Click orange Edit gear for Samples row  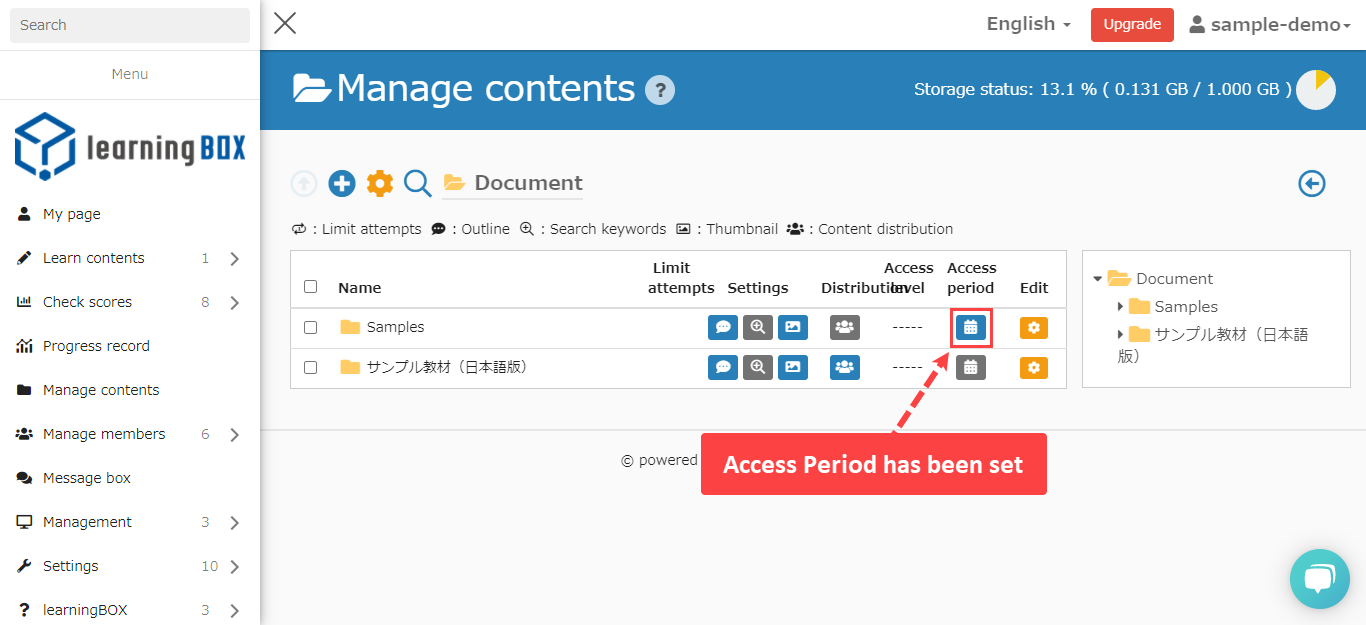click(x=1034, y=327)
